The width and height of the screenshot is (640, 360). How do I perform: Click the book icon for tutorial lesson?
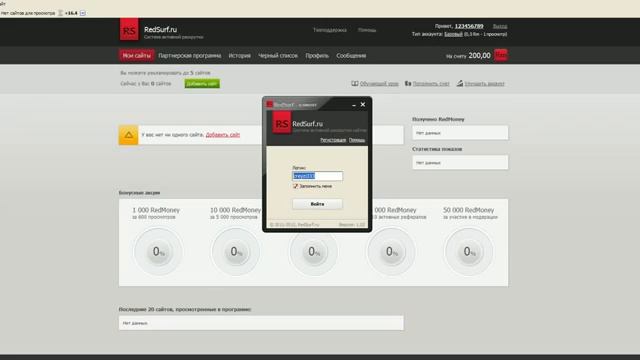coord(355,83)
